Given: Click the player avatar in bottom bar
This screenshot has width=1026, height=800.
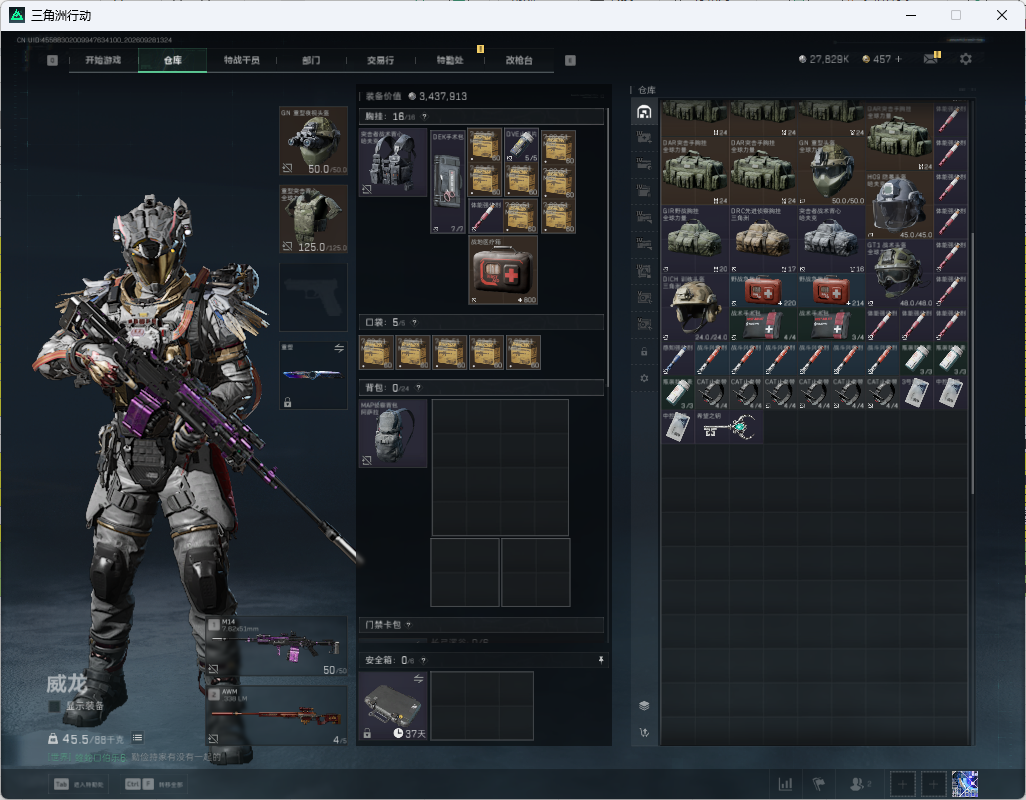Looking at the screenshot, I should [964, 784].
